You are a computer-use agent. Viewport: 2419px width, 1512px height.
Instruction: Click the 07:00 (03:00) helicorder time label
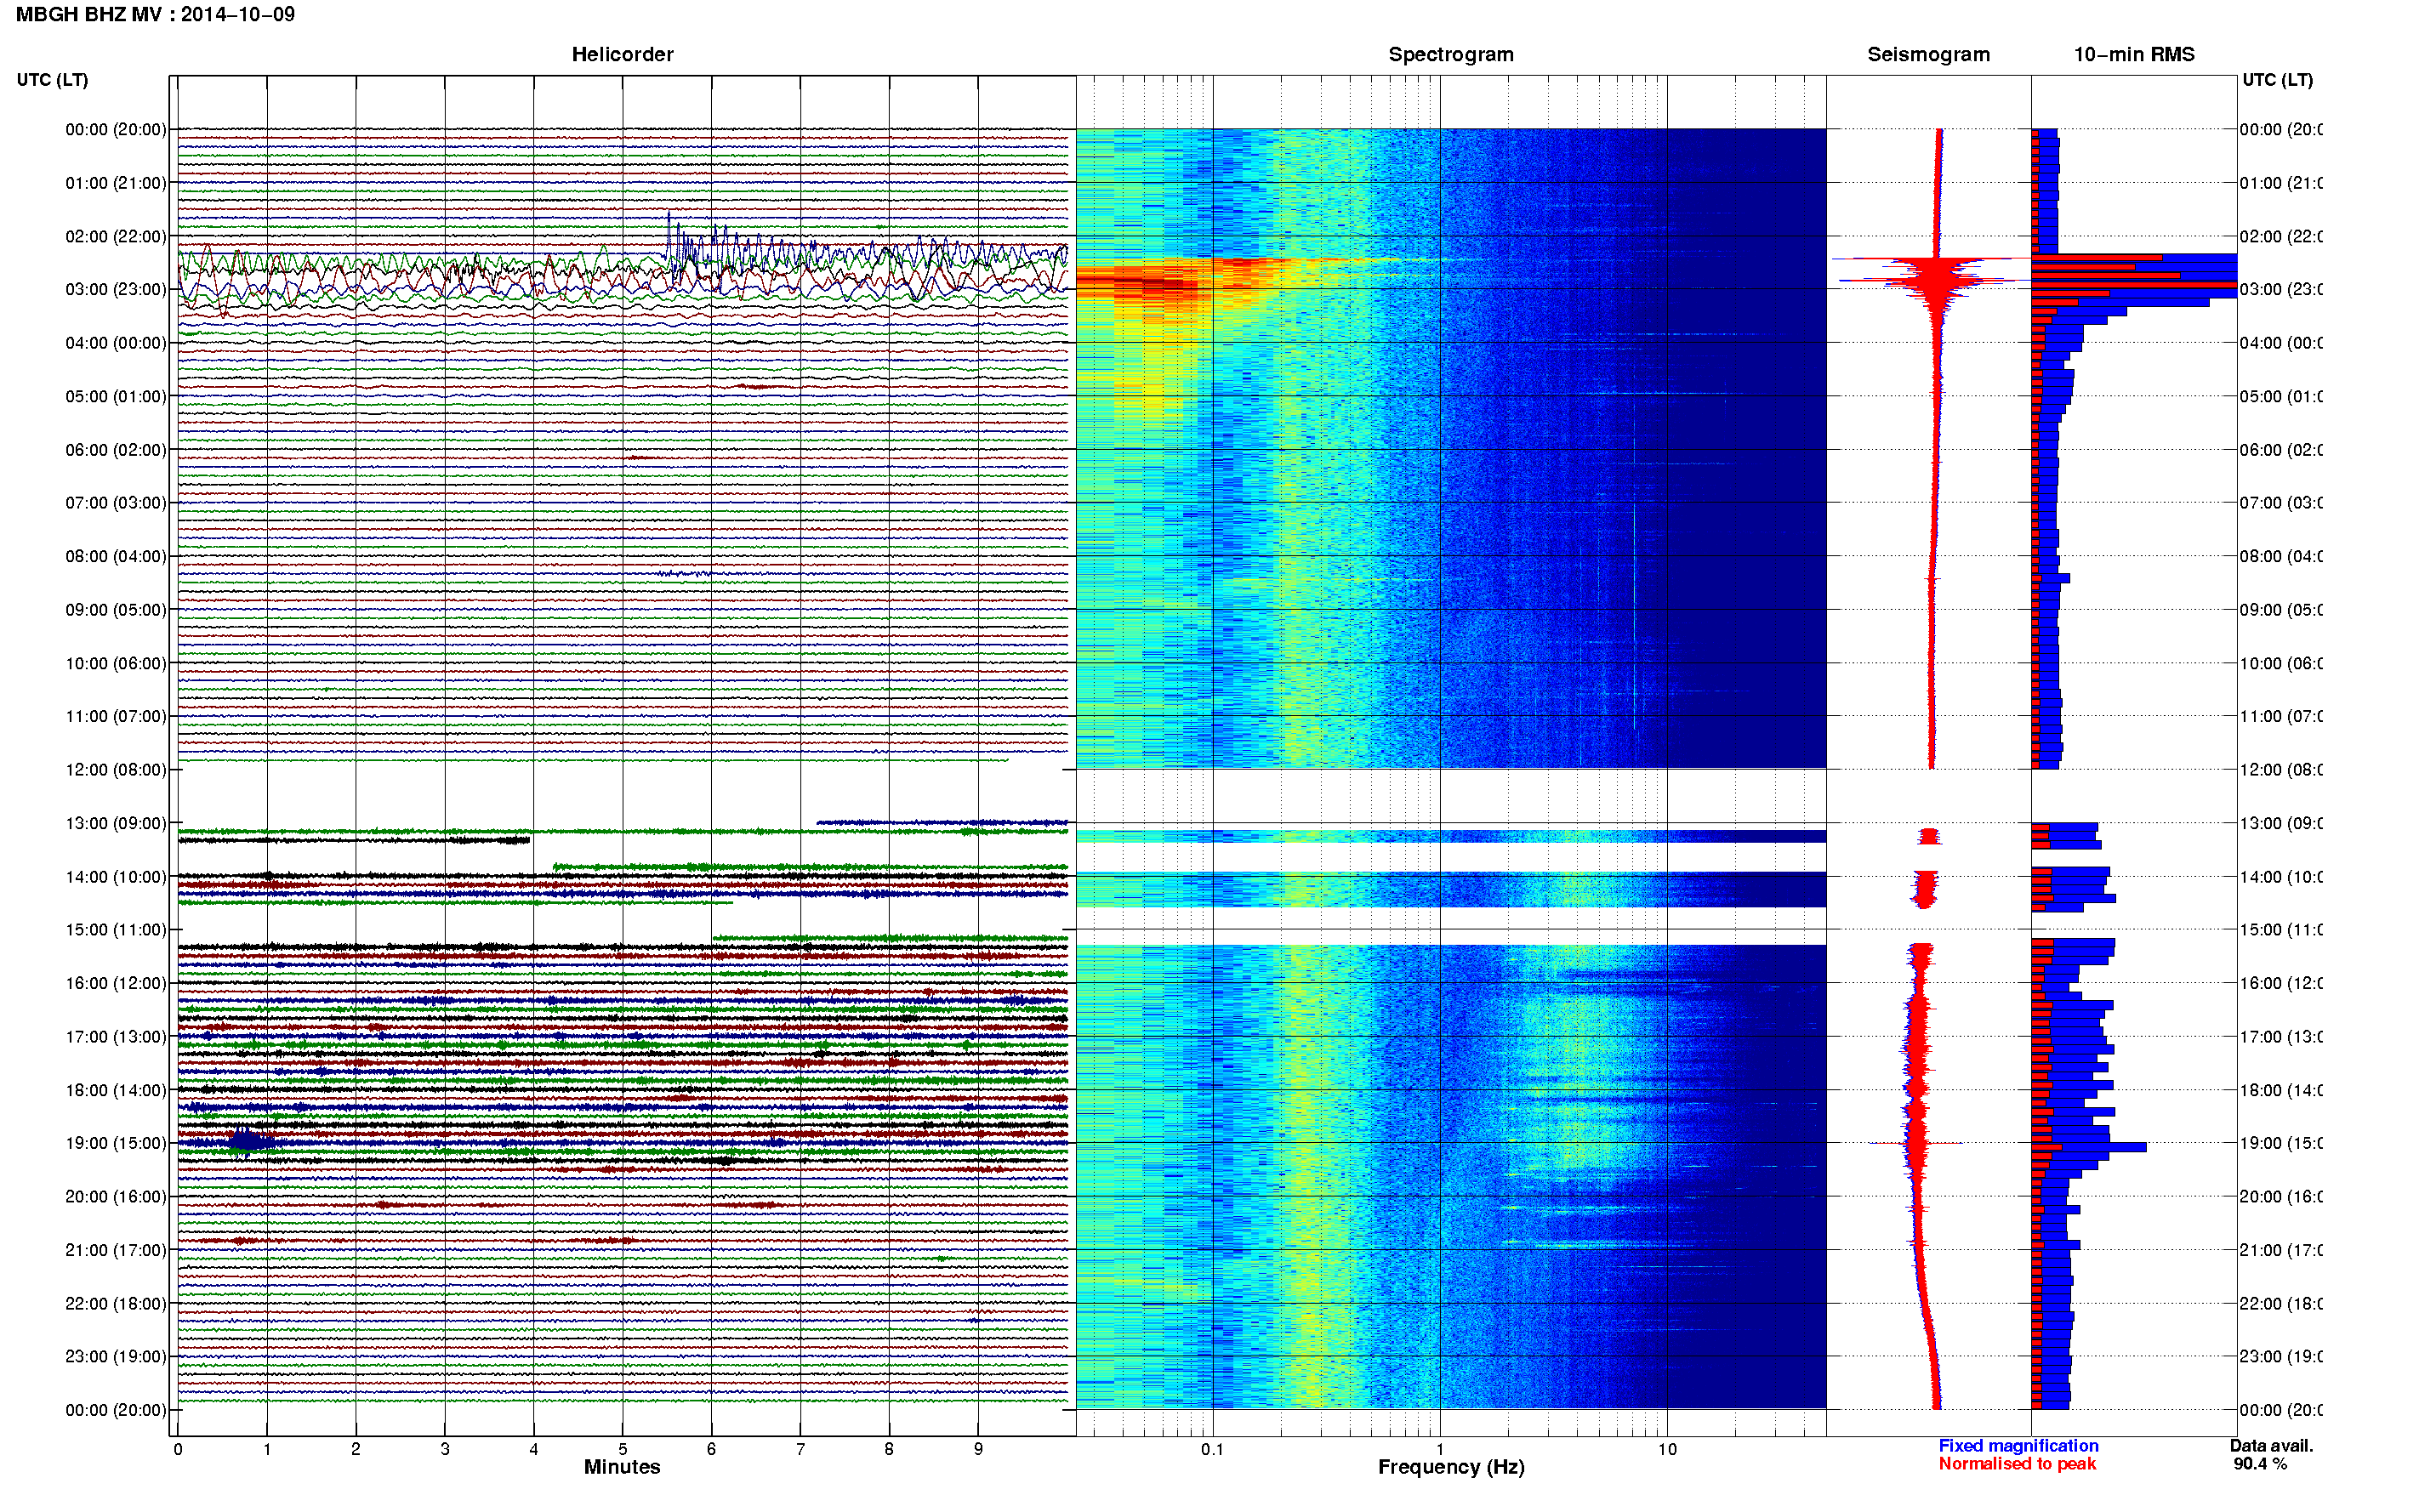coord(116,503)
